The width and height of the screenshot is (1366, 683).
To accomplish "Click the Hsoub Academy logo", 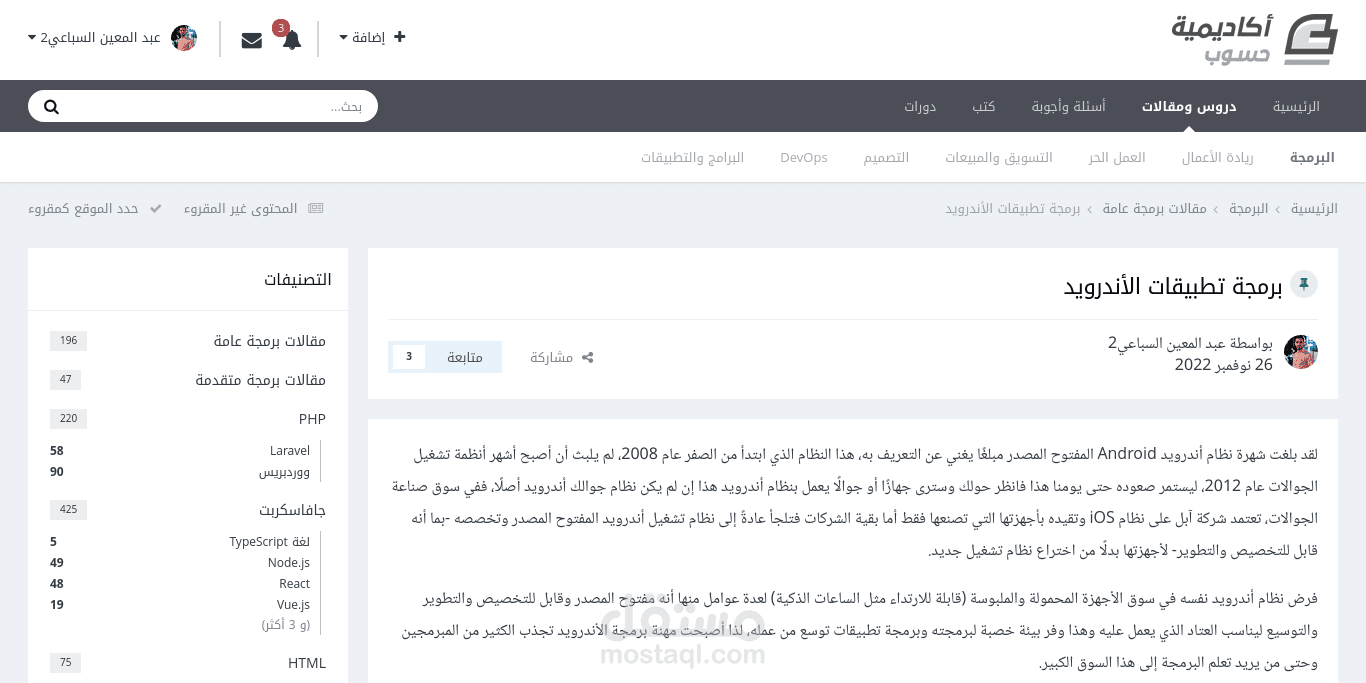I will tap(1257, 38).
